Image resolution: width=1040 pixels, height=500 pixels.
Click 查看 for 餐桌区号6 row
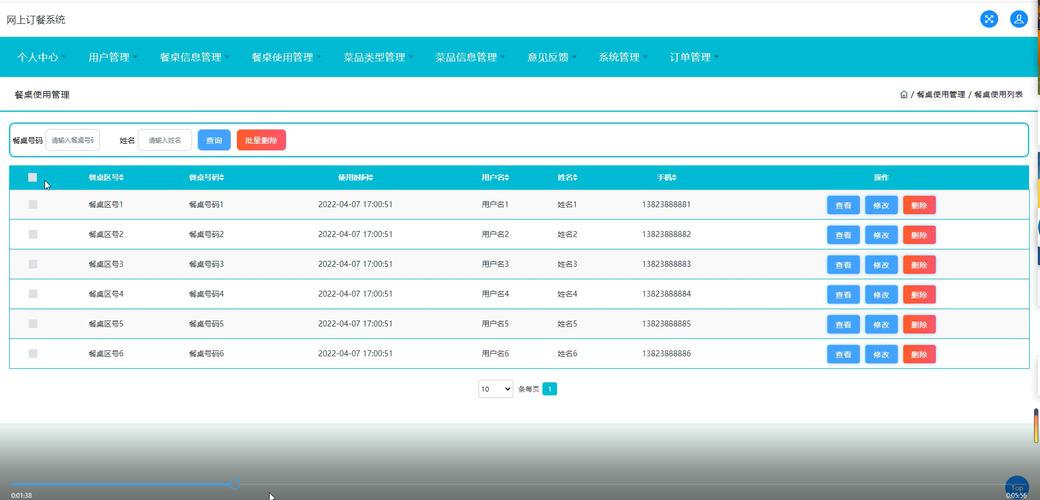(x=843, y=354)
